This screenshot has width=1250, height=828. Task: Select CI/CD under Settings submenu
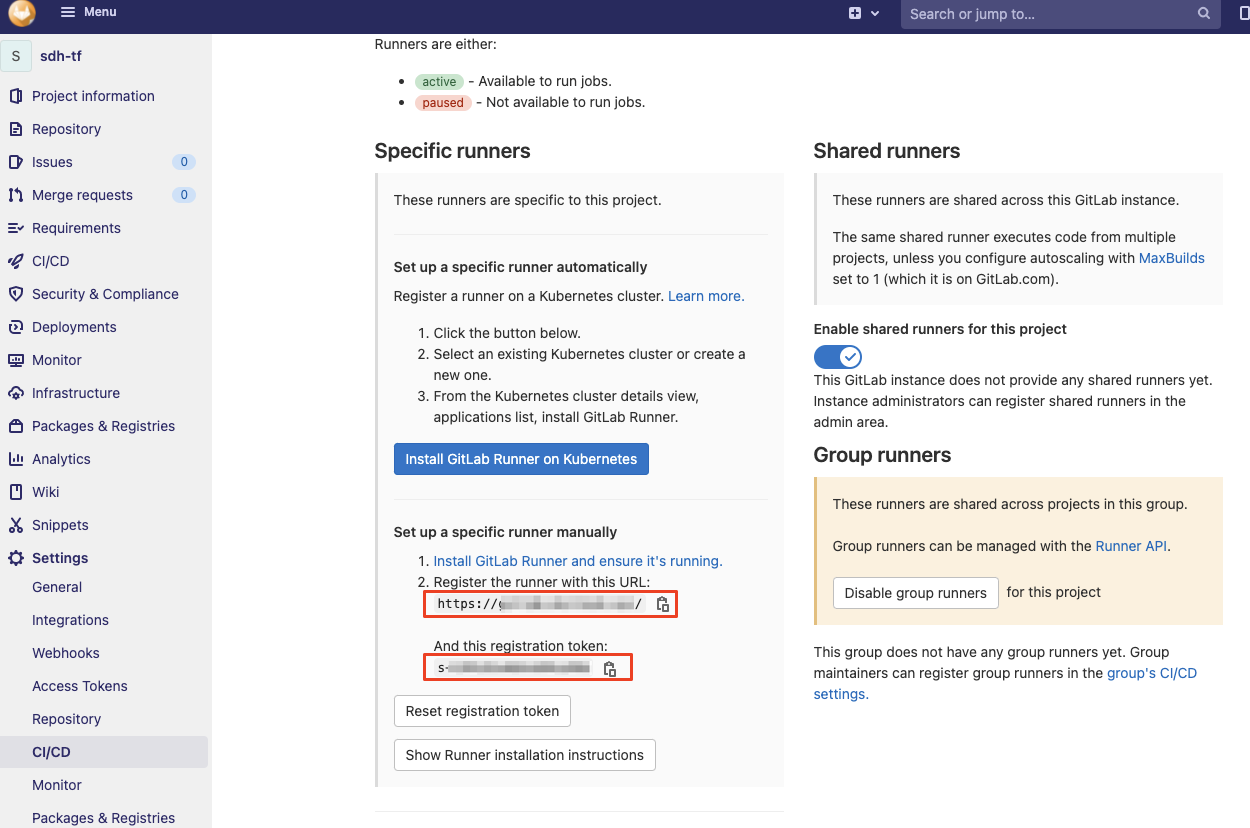tap(51, 752)
